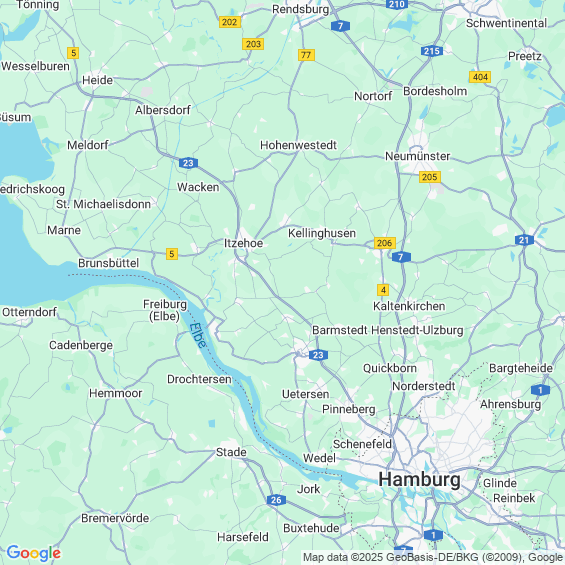The image size is (565, 565).
Task: Click the Elbe river label
Action: 198,335
